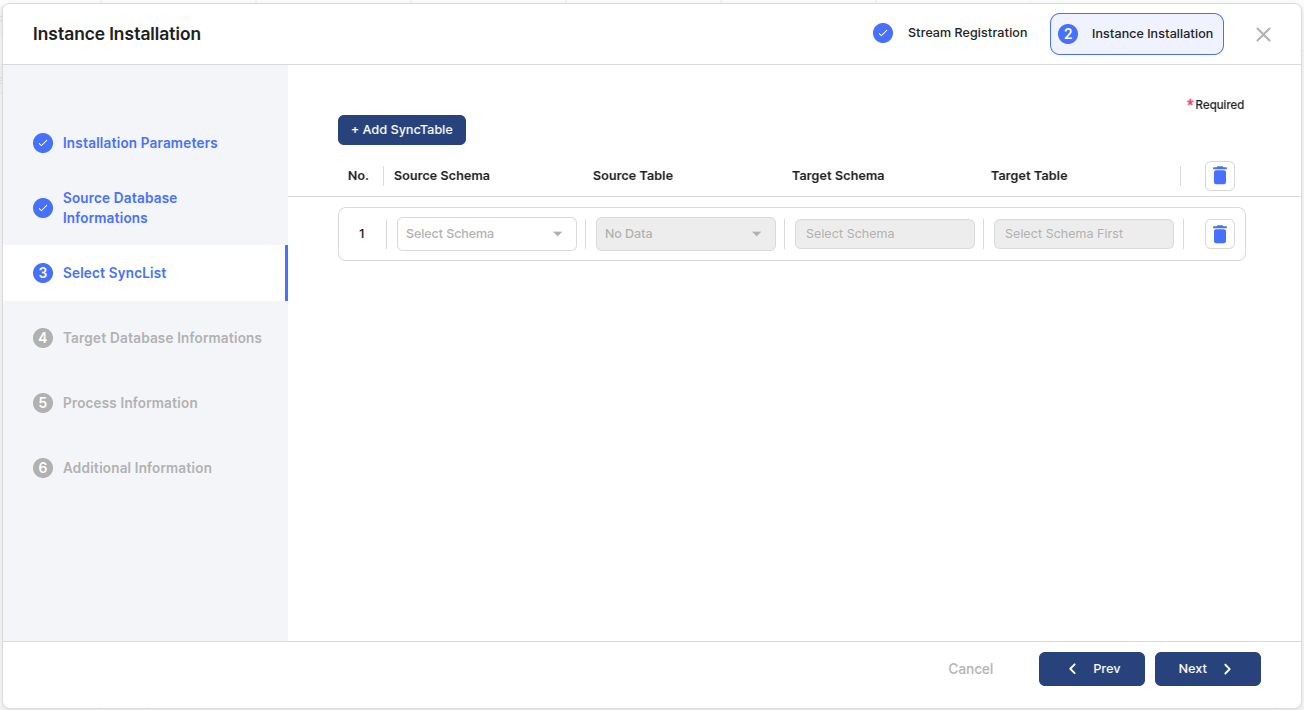Image resolution: width=1304 pixels, height=710 pixels.
Task: Click the Installation Parameters checkmark icon
Action: tap(43, 143)
